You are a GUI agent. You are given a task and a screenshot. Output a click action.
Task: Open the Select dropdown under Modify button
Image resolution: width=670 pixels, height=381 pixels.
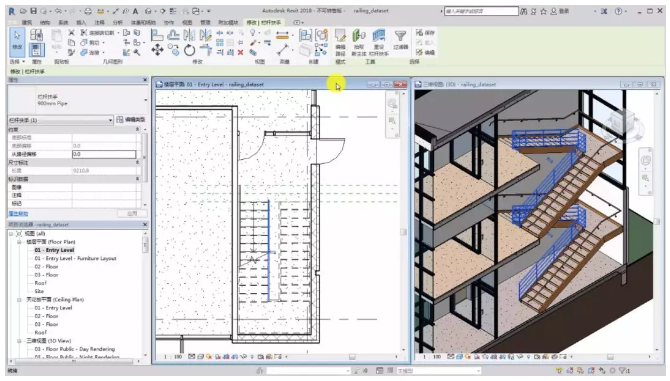pyautogui.click(x=18, y=62)
